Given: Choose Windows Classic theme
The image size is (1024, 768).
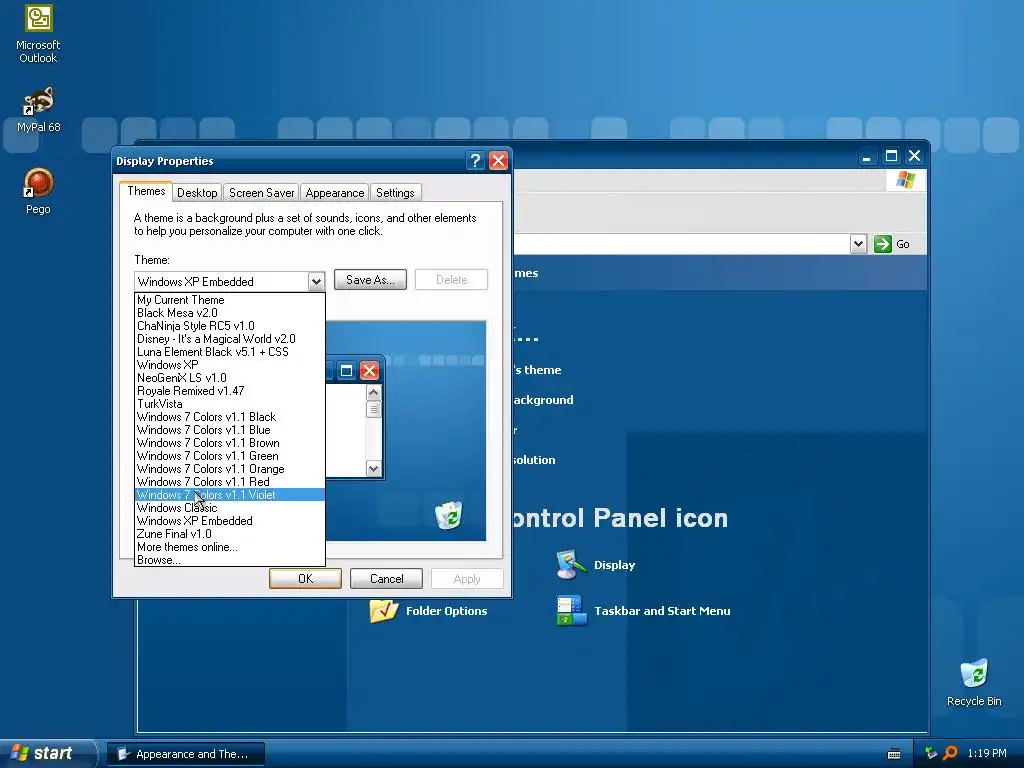Looking at the screenshot, I should 230,508.
